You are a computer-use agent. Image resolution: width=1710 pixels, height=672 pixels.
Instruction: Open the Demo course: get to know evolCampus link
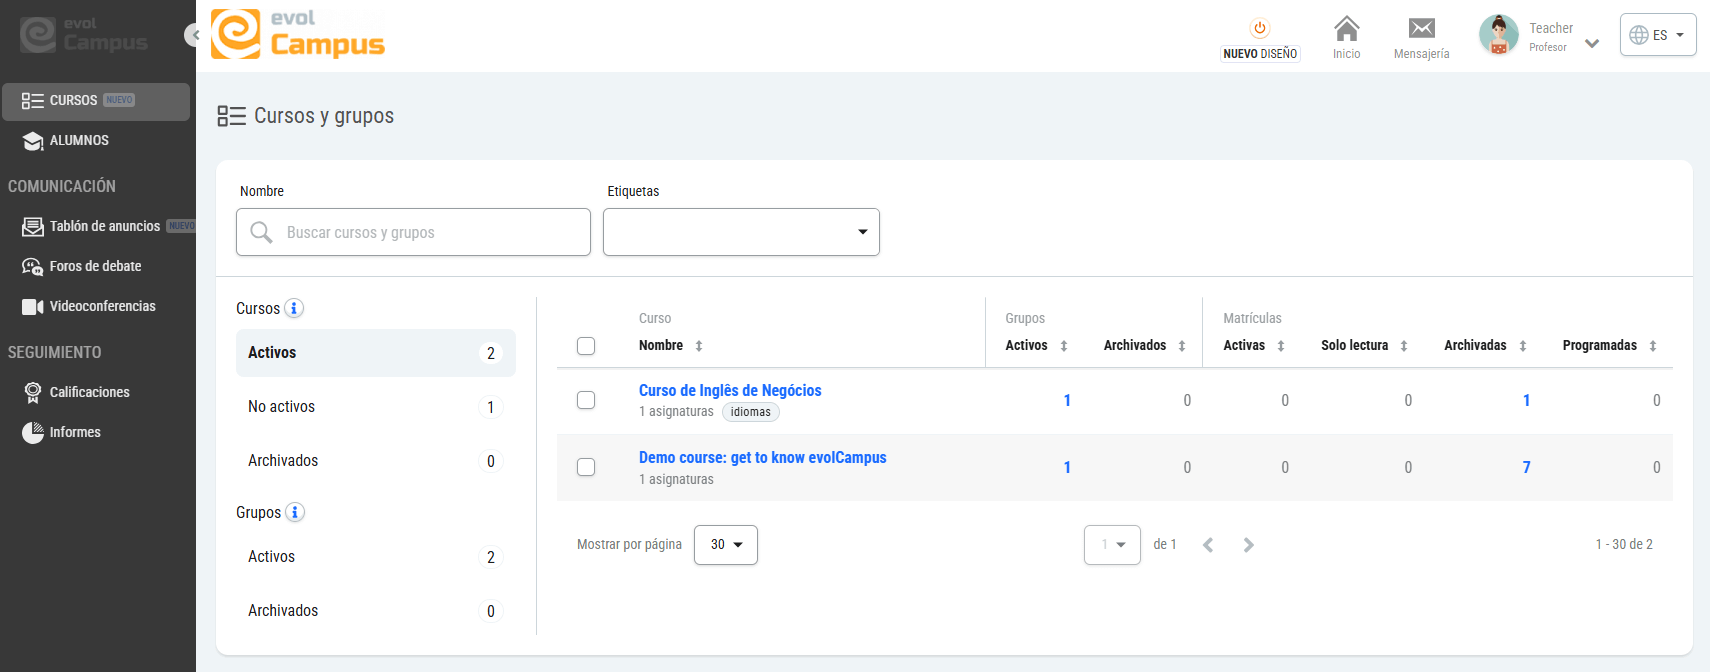[x=762, y=458]
